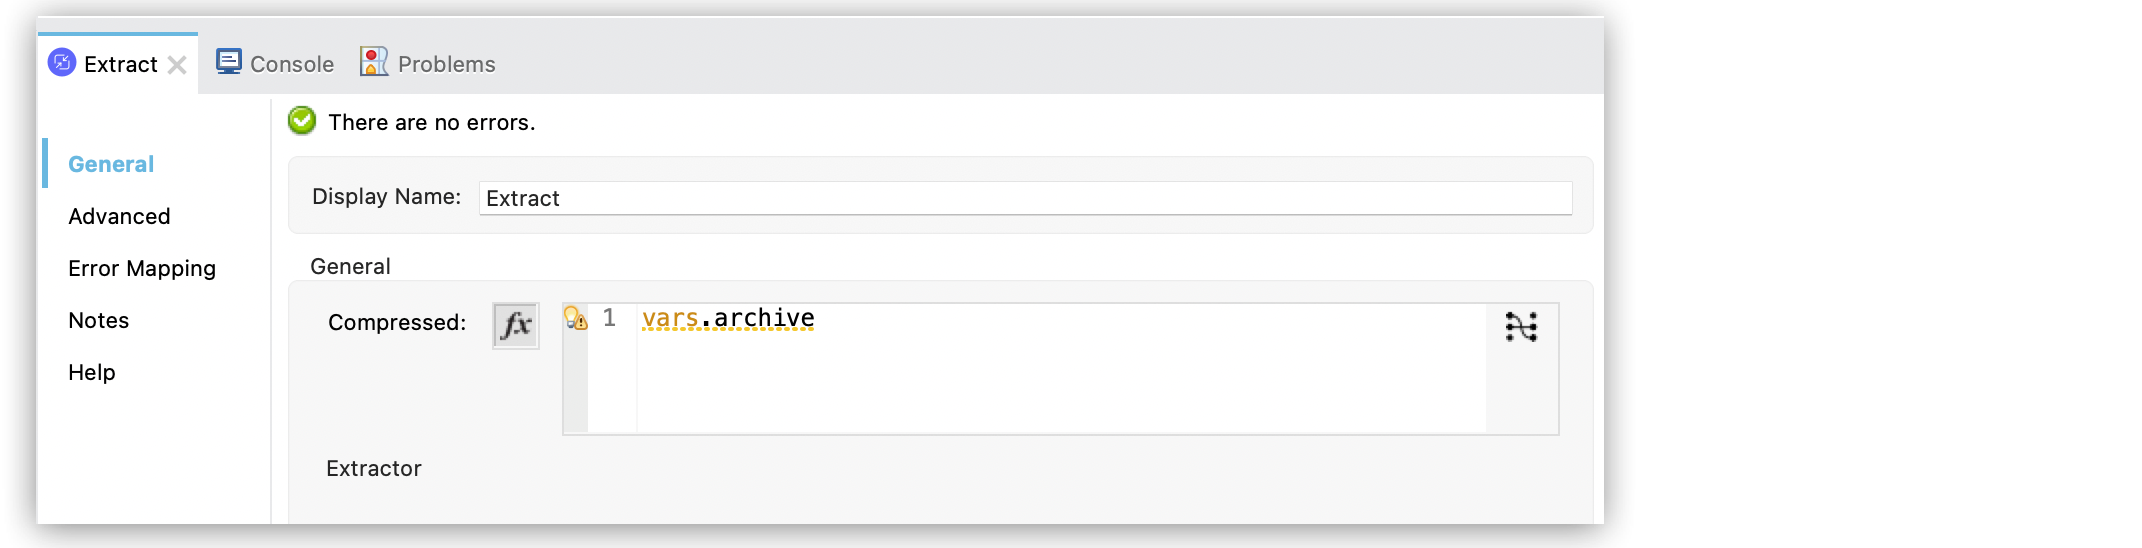Click the Problems tab icon

(374, 62)
